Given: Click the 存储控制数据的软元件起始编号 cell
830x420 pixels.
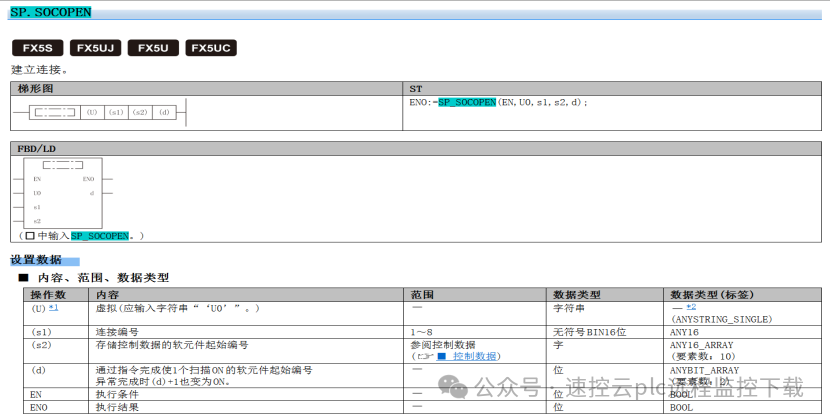Looking at the screenshot, I should pos(246,351).
